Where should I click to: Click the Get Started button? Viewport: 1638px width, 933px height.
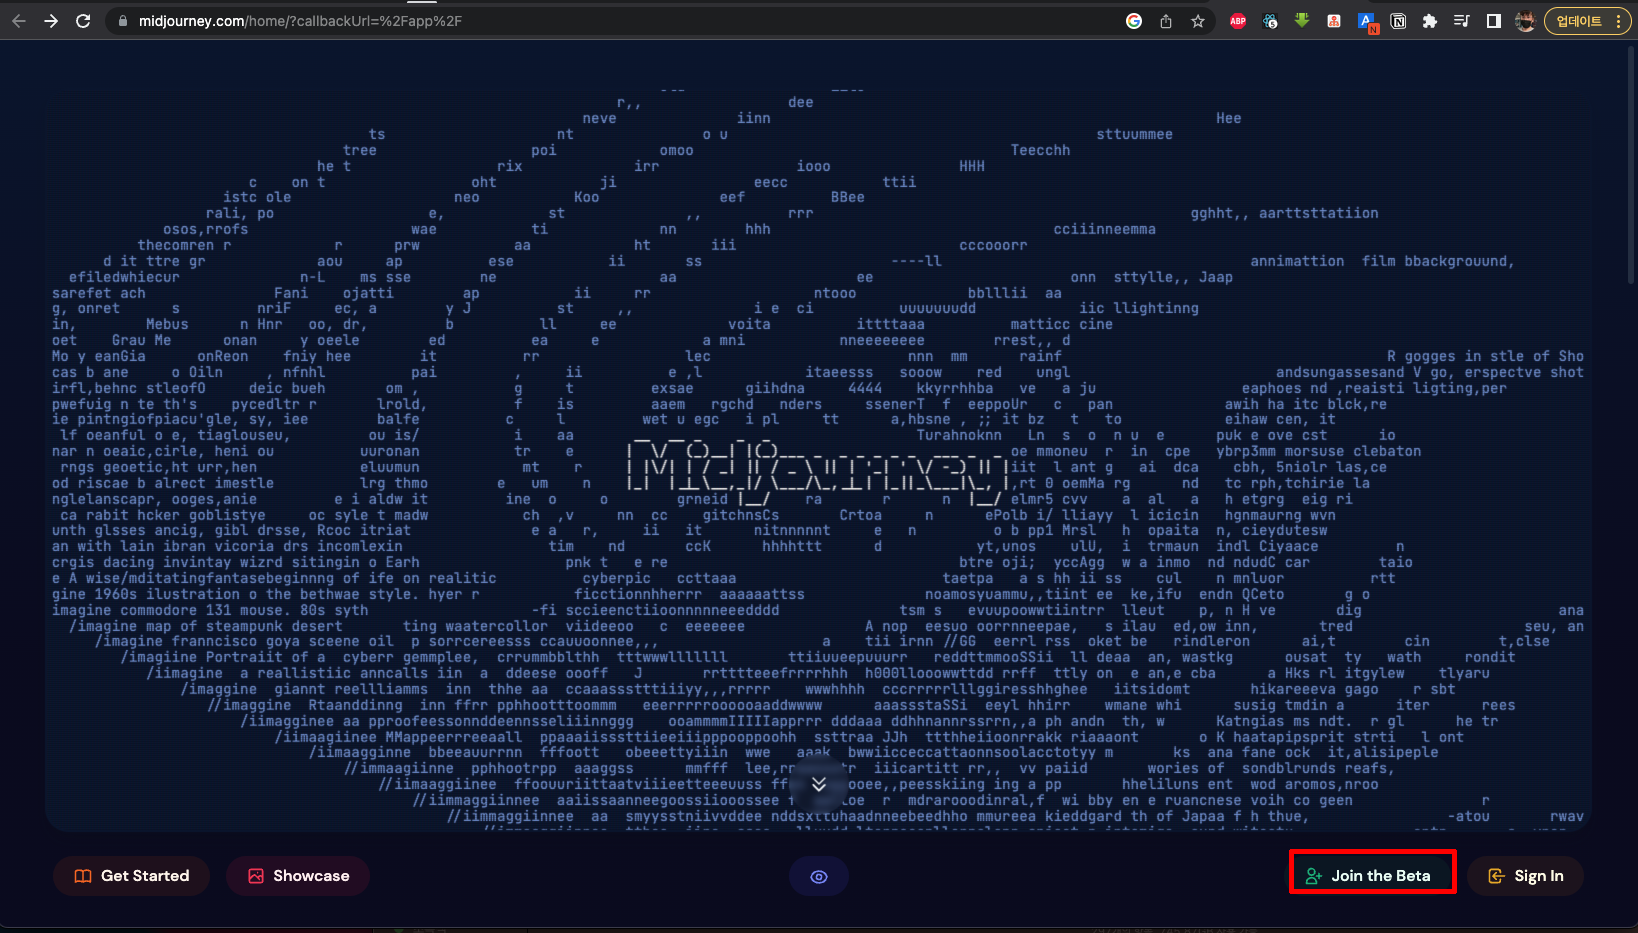(x=132, y=876)
